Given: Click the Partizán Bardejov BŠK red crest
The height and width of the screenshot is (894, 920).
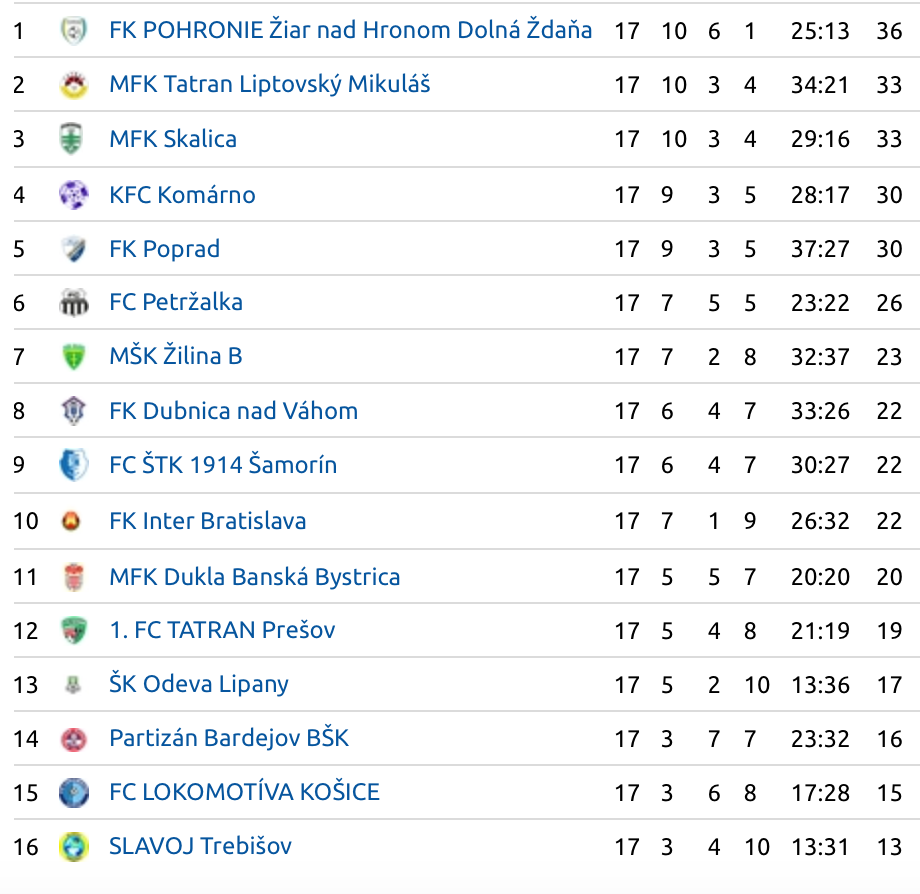Looking at the screenshot, I should click(74, 739).
